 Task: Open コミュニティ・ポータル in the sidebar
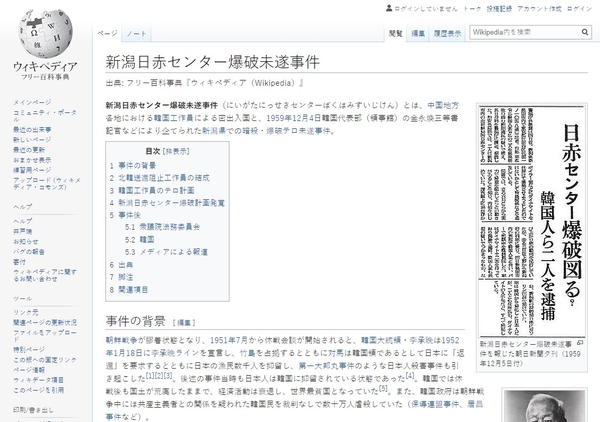[45, 116]
